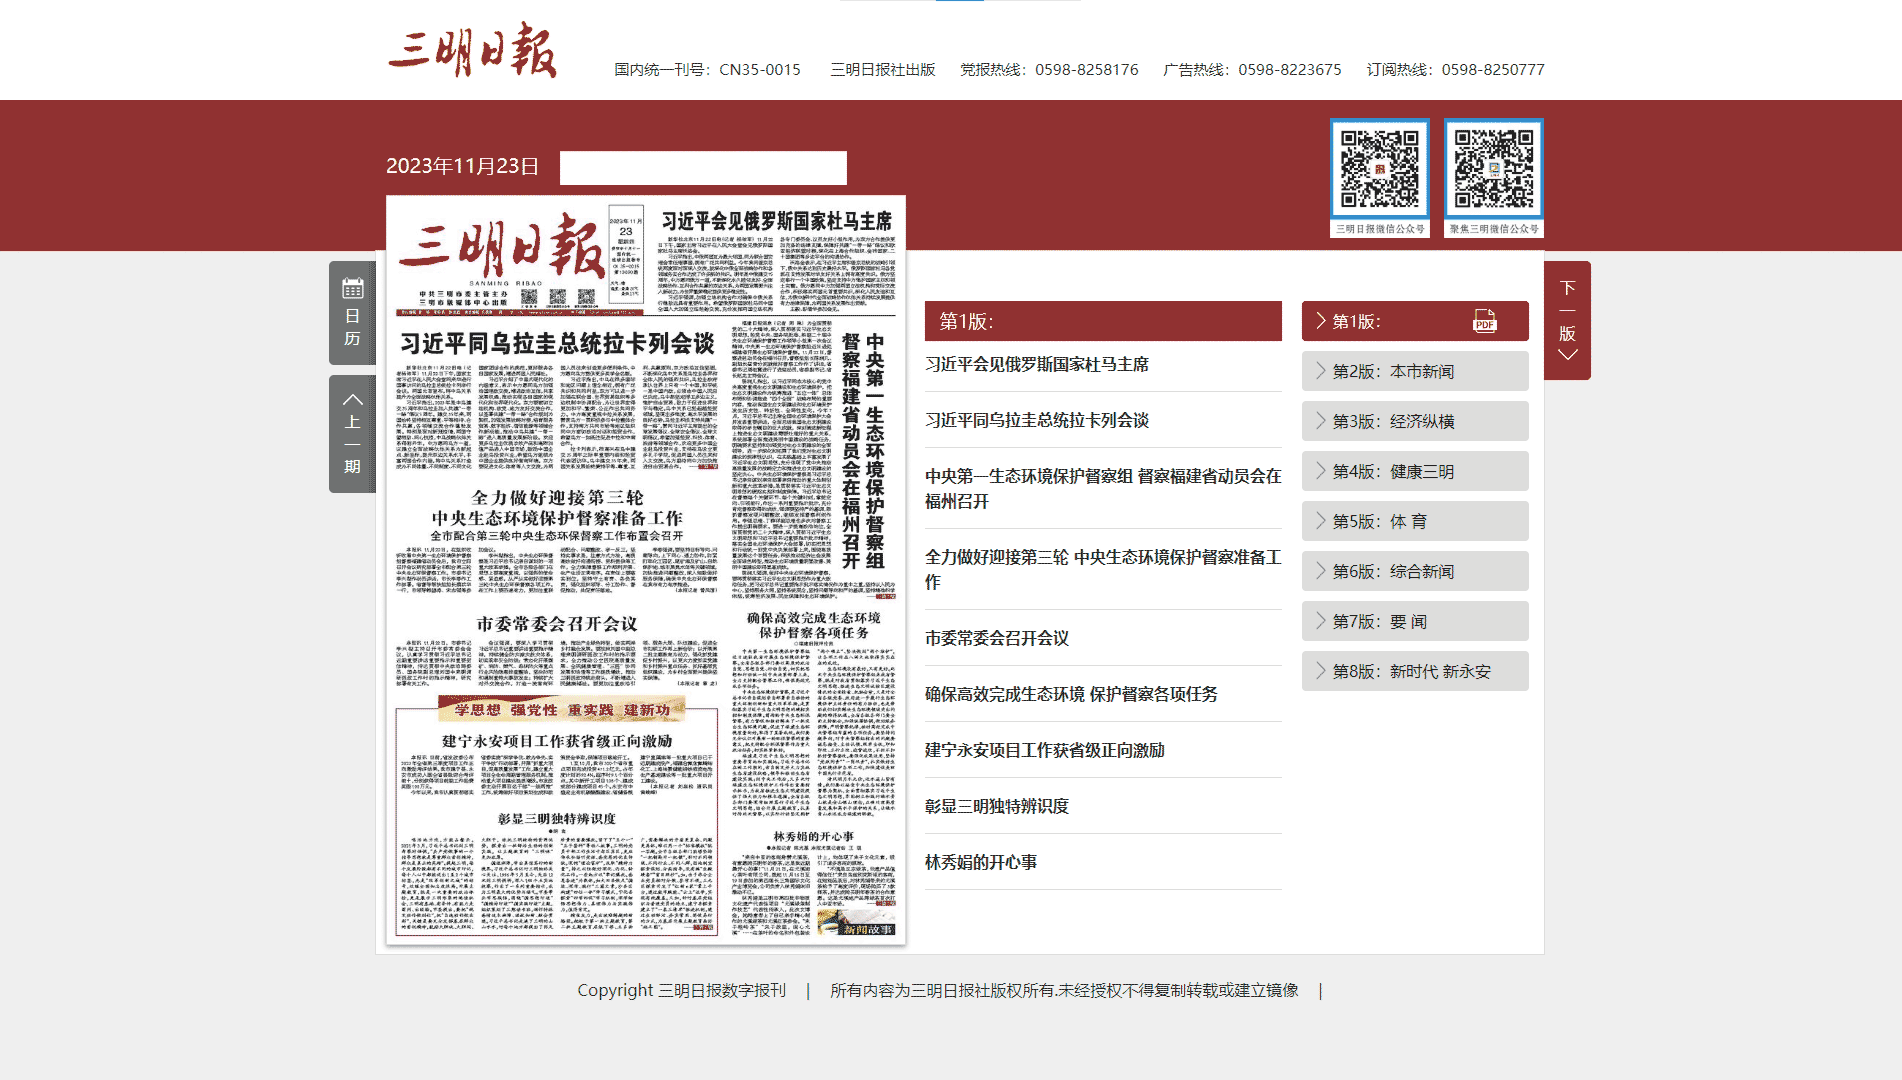
Task: Expand 第8版: 新时代 新永安
Action: tap(1415, 671)
